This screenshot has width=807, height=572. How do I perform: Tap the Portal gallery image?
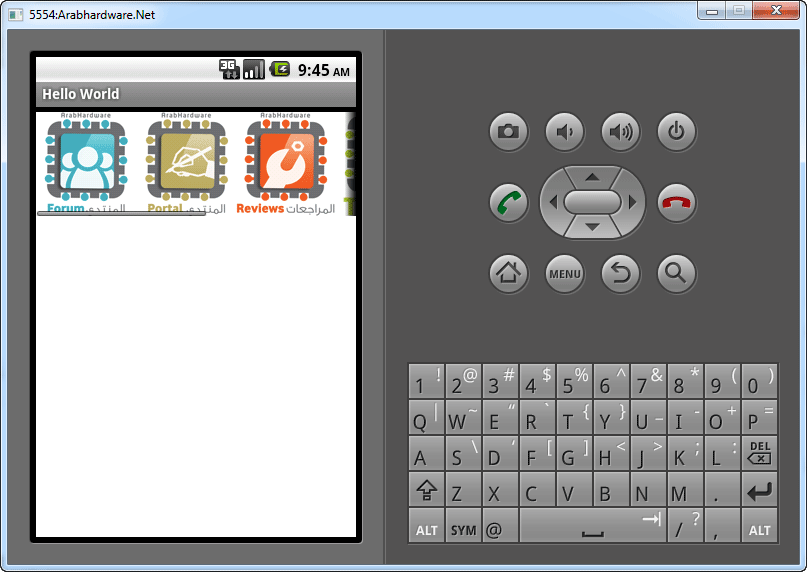187,163
